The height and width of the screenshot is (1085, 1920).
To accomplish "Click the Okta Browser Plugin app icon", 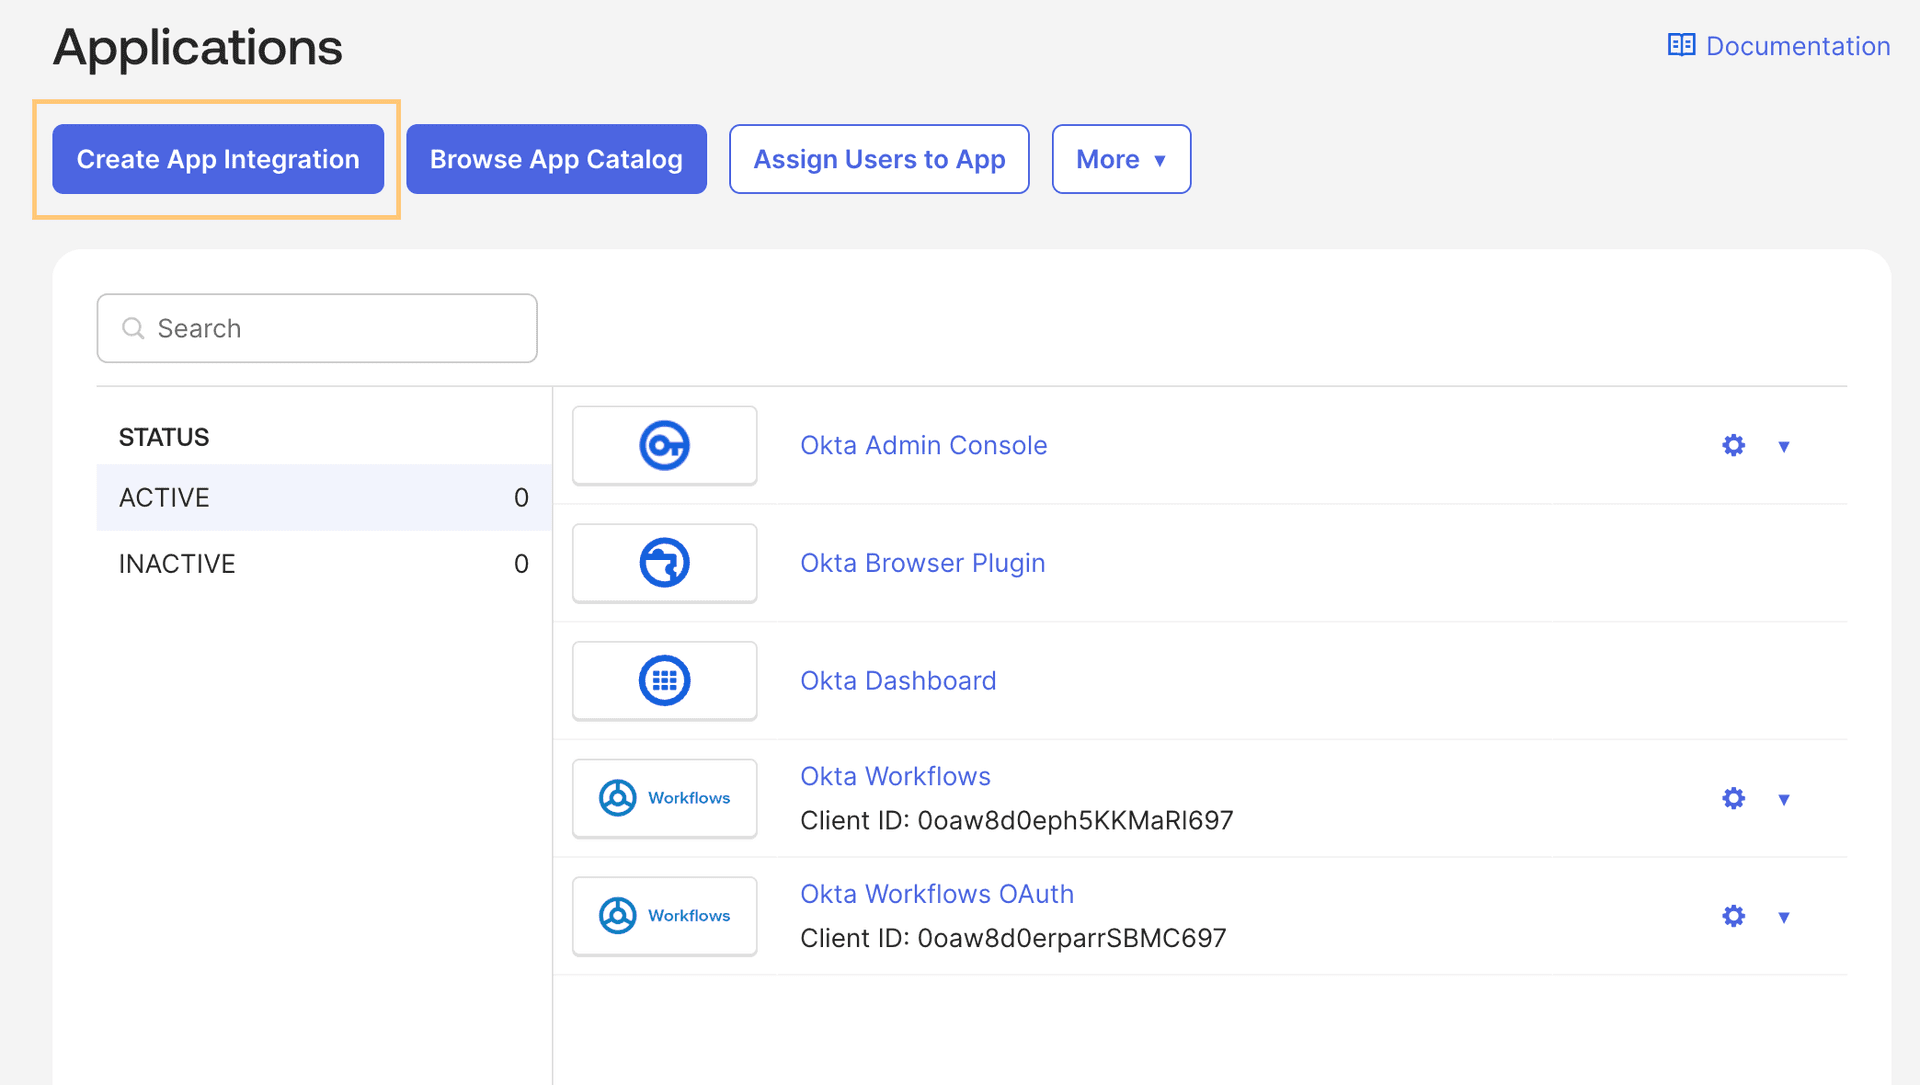I will [x=664, y=562].
